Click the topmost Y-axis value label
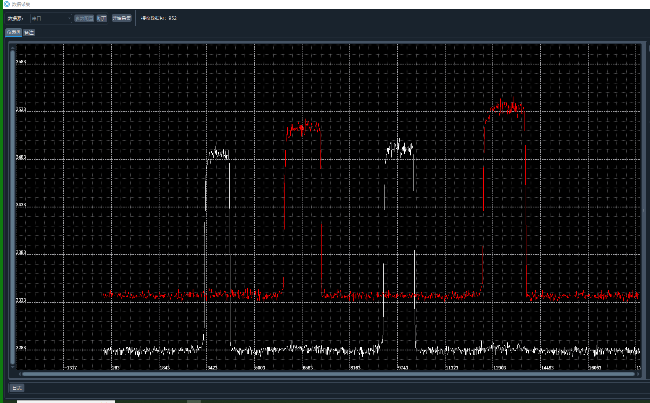The image size is (650, 403). tap(21, 62)
